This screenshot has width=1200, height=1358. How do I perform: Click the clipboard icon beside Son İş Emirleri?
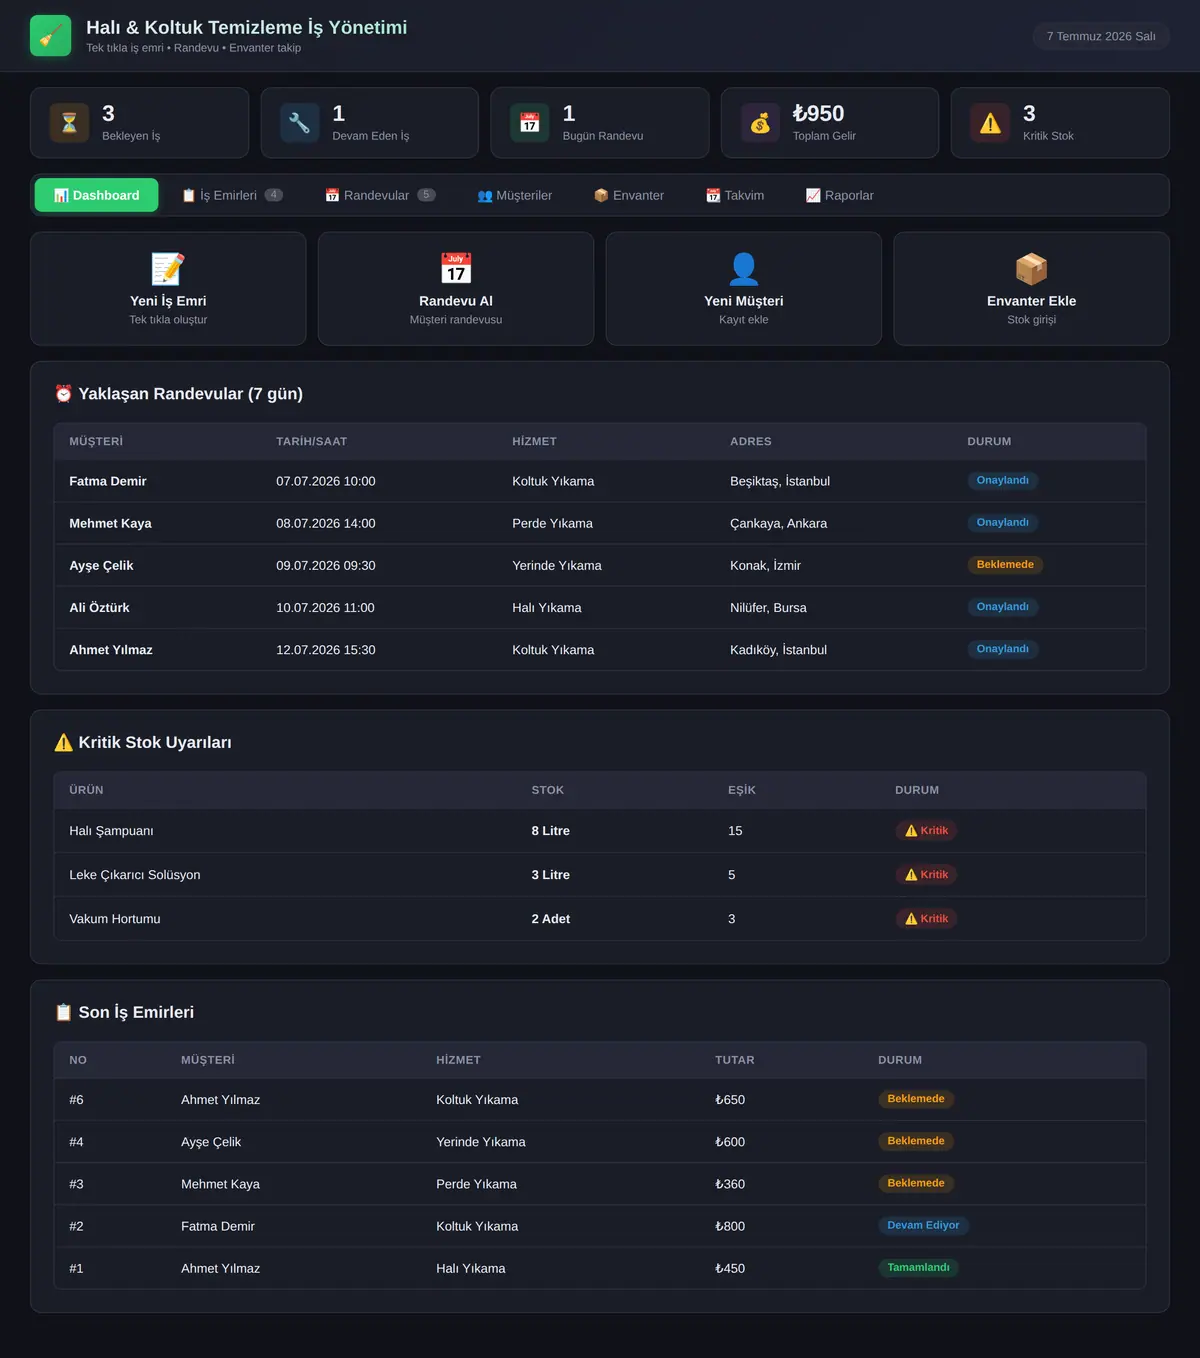pyautogui.click(x=64, y=1012)
